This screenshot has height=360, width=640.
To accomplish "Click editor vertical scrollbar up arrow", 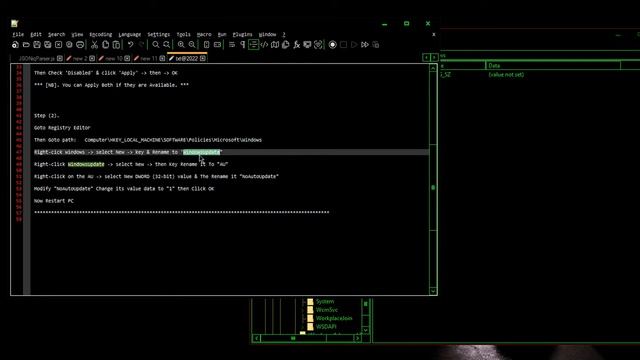I will click(433, 68).
